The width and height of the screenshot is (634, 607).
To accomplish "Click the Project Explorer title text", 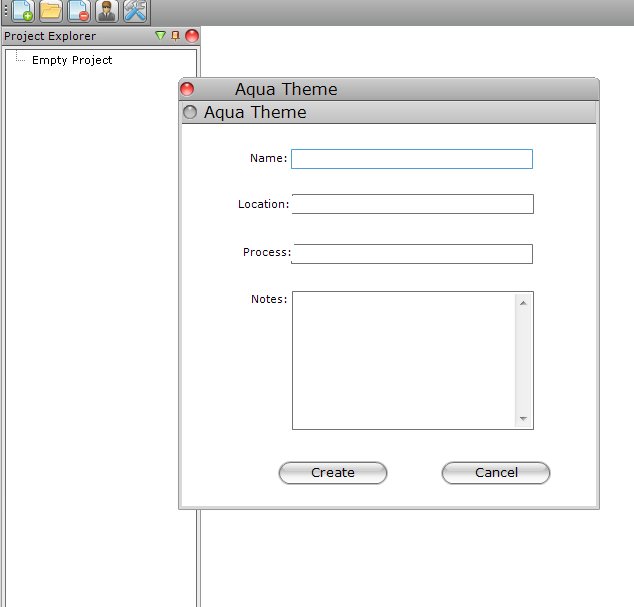I will point(50,36).
